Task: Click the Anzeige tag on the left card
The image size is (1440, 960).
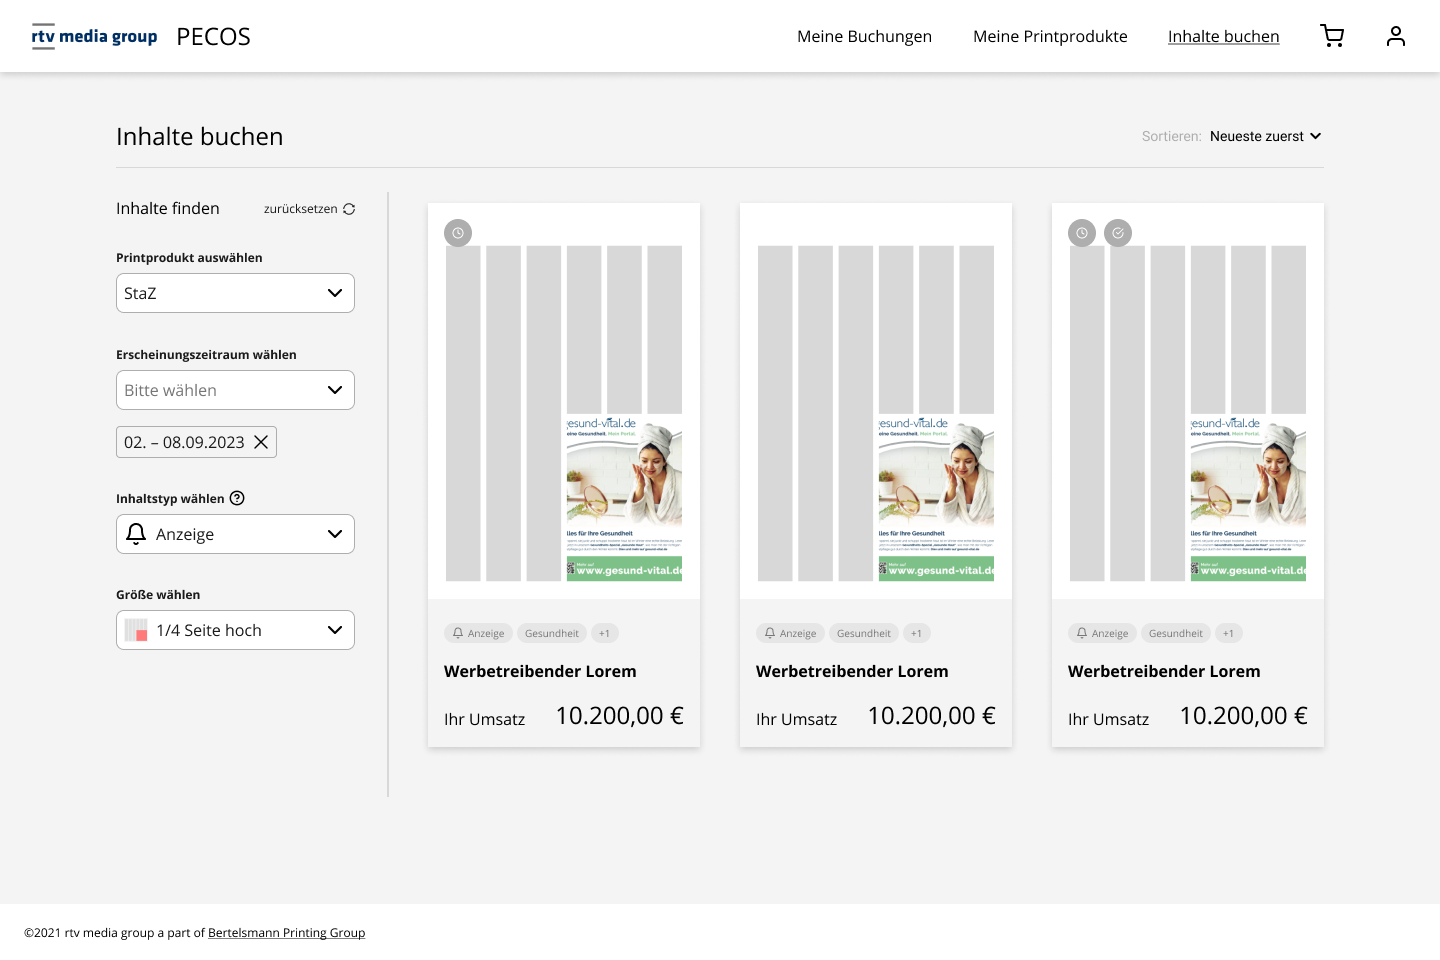Action: 478,633
